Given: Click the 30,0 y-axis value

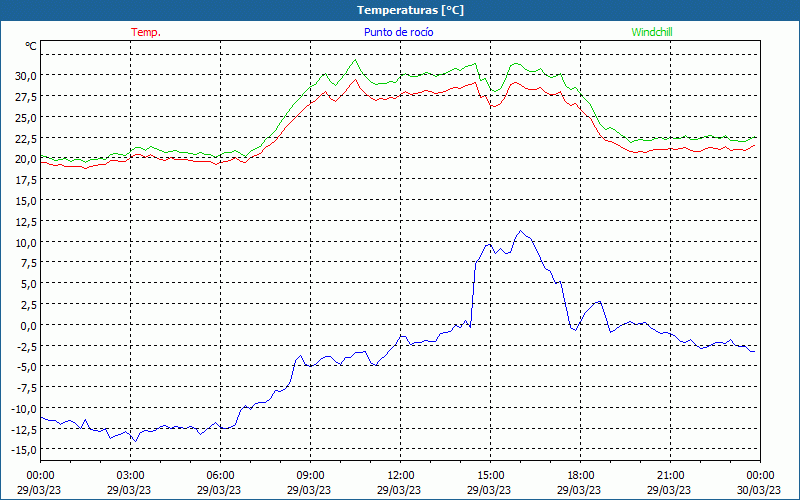Looking at the screenshot, I should tap(26, 76).
